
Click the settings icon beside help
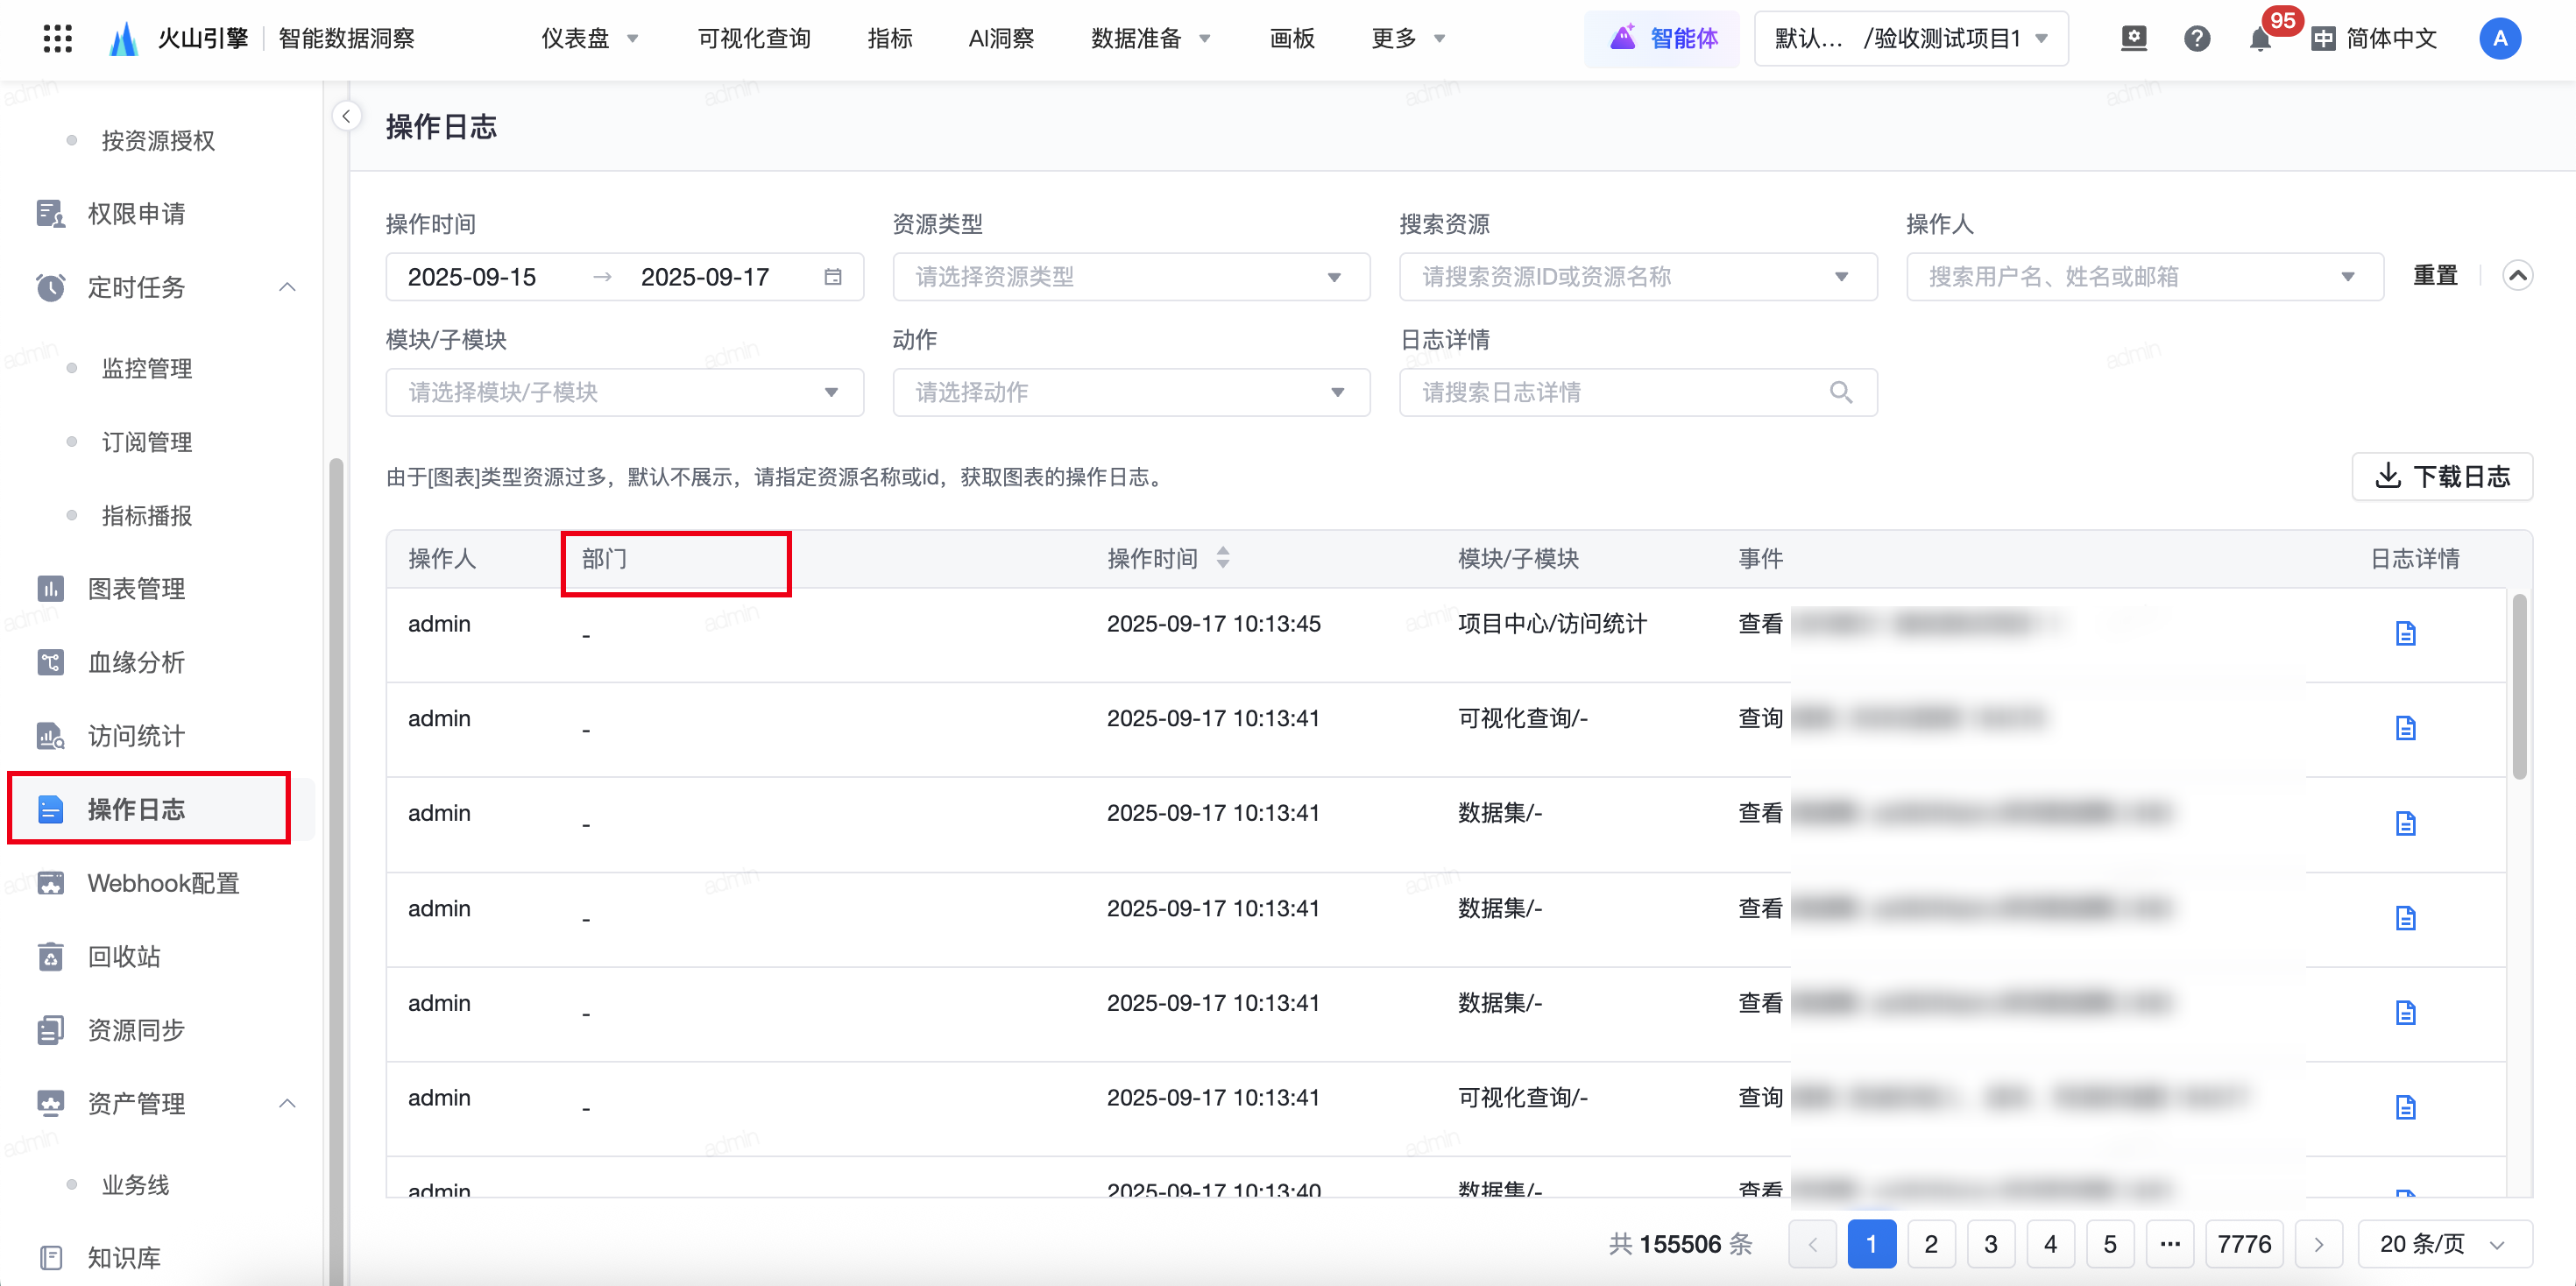click(x=2134, y=39)
